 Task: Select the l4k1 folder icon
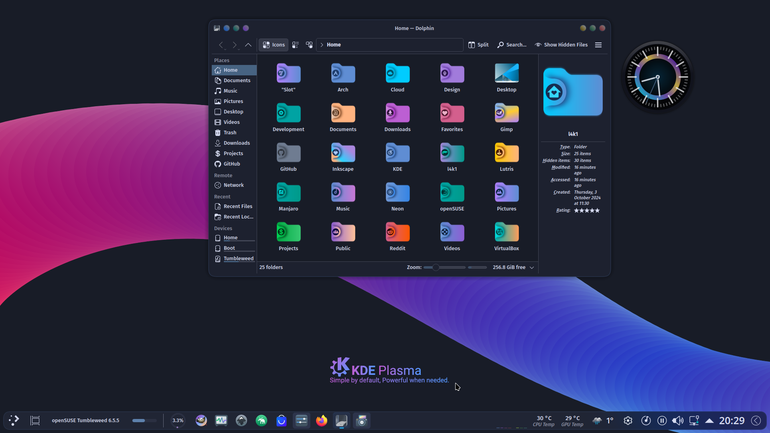452,153
